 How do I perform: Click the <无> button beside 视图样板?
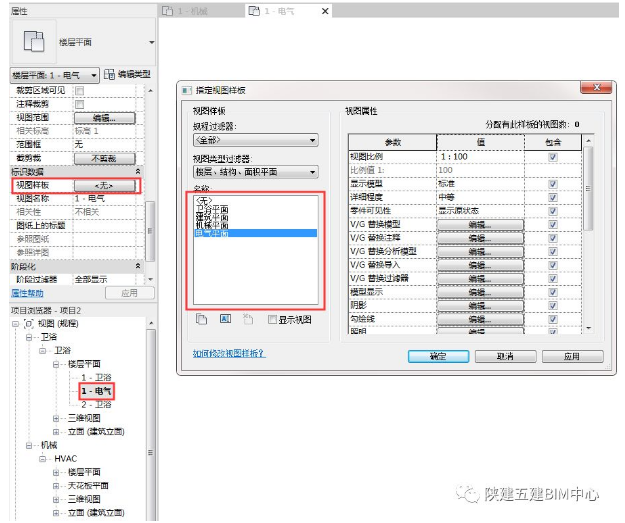click(104, 185)
